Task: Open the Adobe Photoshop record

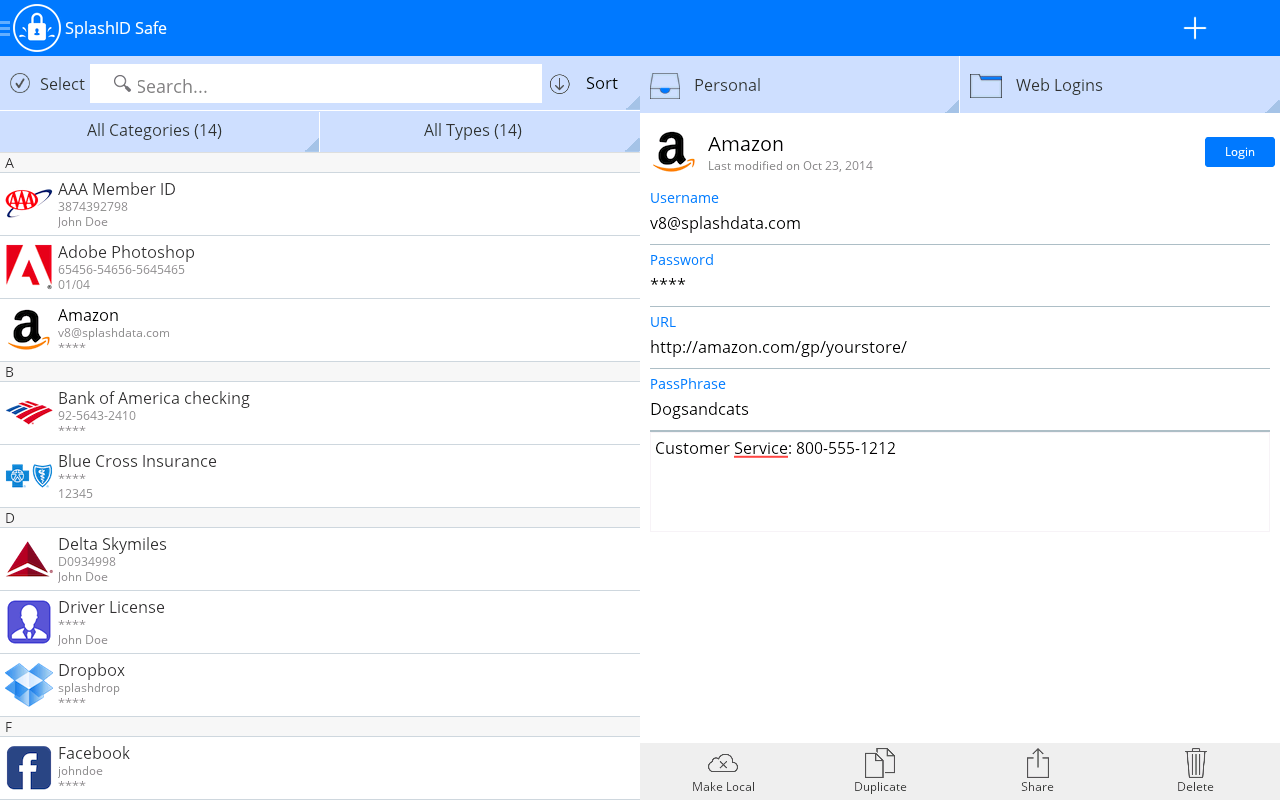Action: tap(320, 267)
